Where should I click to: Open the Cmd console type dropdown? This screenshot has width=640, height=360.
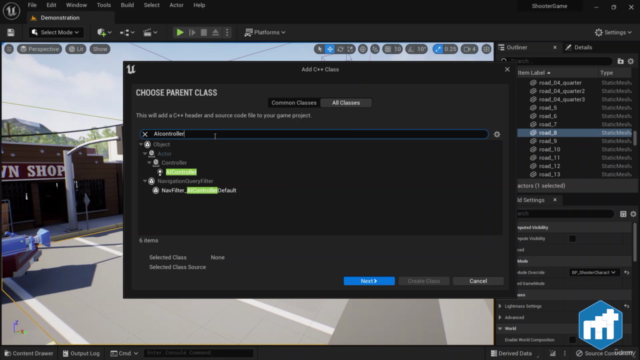click(x=124, y=353)
